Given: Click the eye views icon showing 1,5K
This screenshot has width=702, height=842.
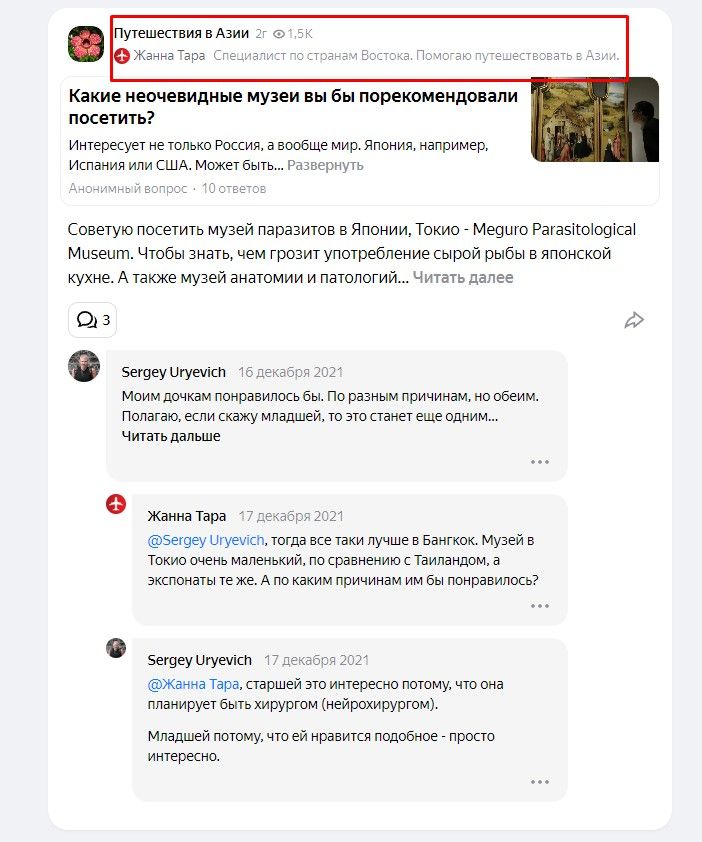Looking at the screenshot, I should click(x=279, y=34).
